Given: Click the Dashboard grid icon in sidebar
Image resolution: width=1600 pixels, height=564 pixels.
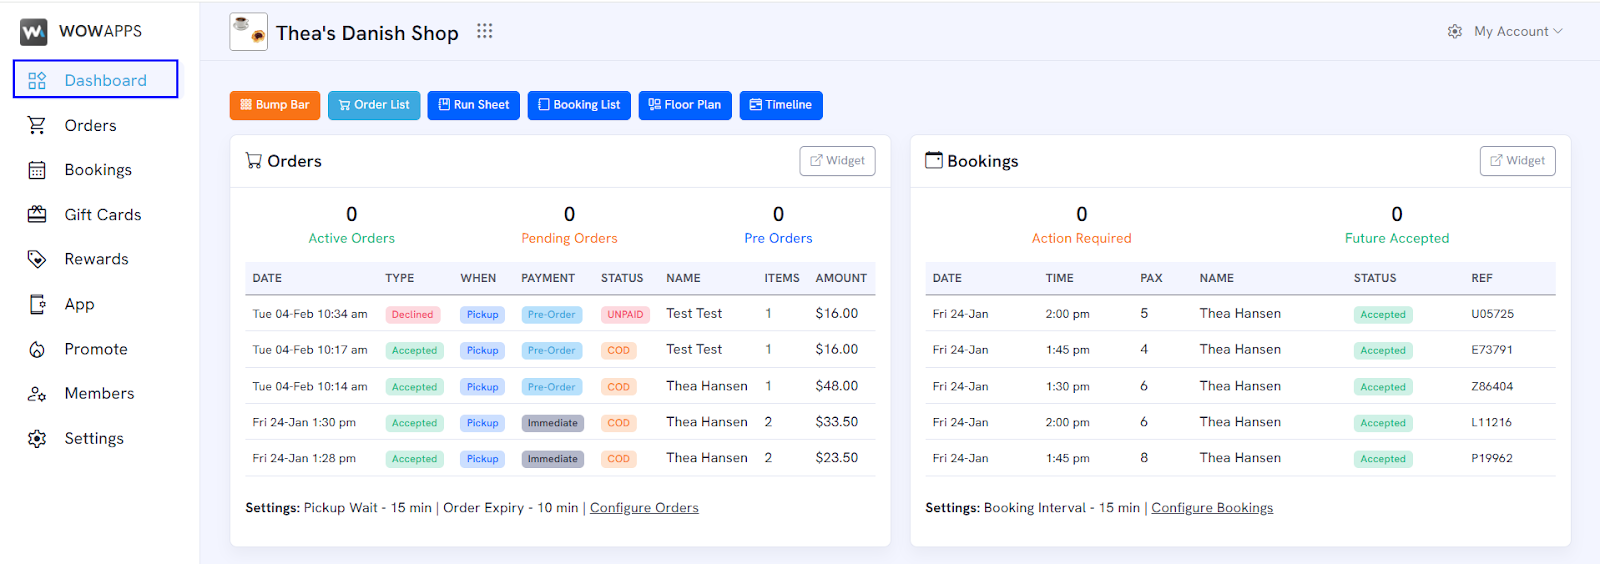Looking at the screenshot, I should coord(37,80).
